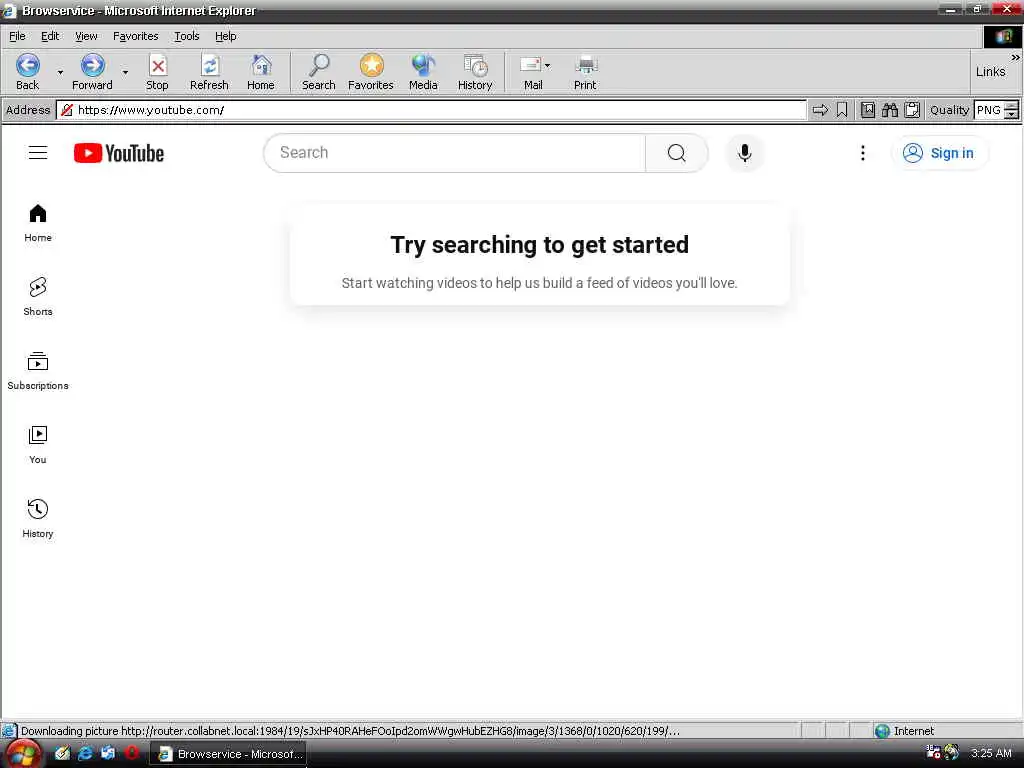The width and height of the screenshot is (1024, 768).
Task: Click the YouTube magnifier search button
Action: coord(677,153)
